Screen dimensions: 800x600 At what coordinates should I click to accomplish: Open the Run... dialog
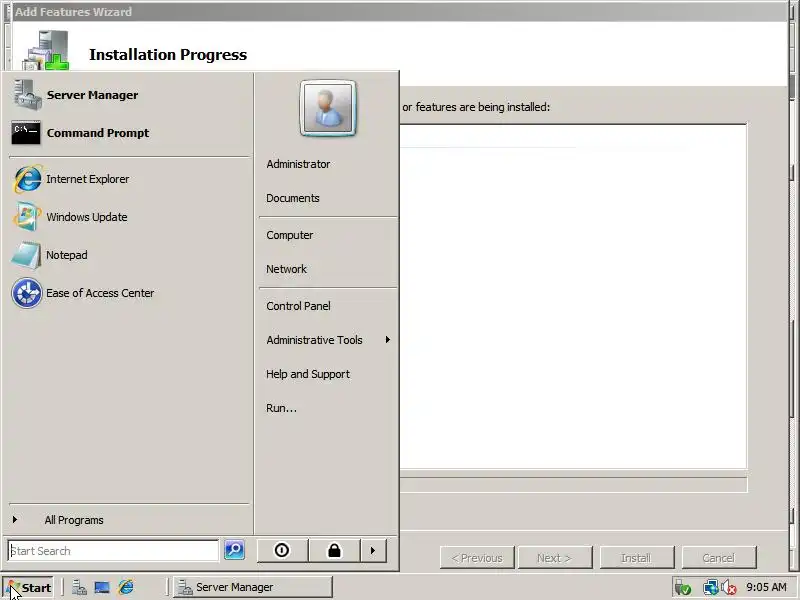click(281, 408)
